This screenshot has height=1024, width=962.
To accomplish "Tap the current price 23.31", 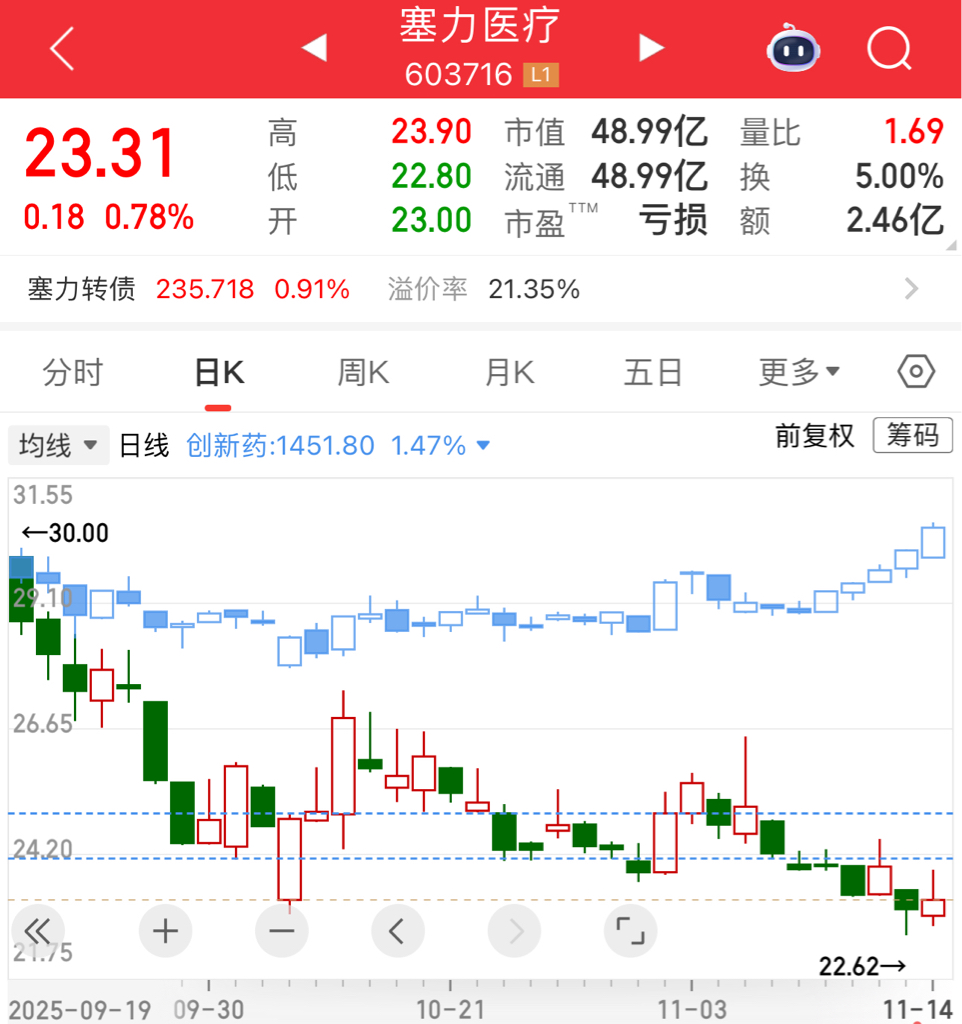I will click(x=101, y=153).
